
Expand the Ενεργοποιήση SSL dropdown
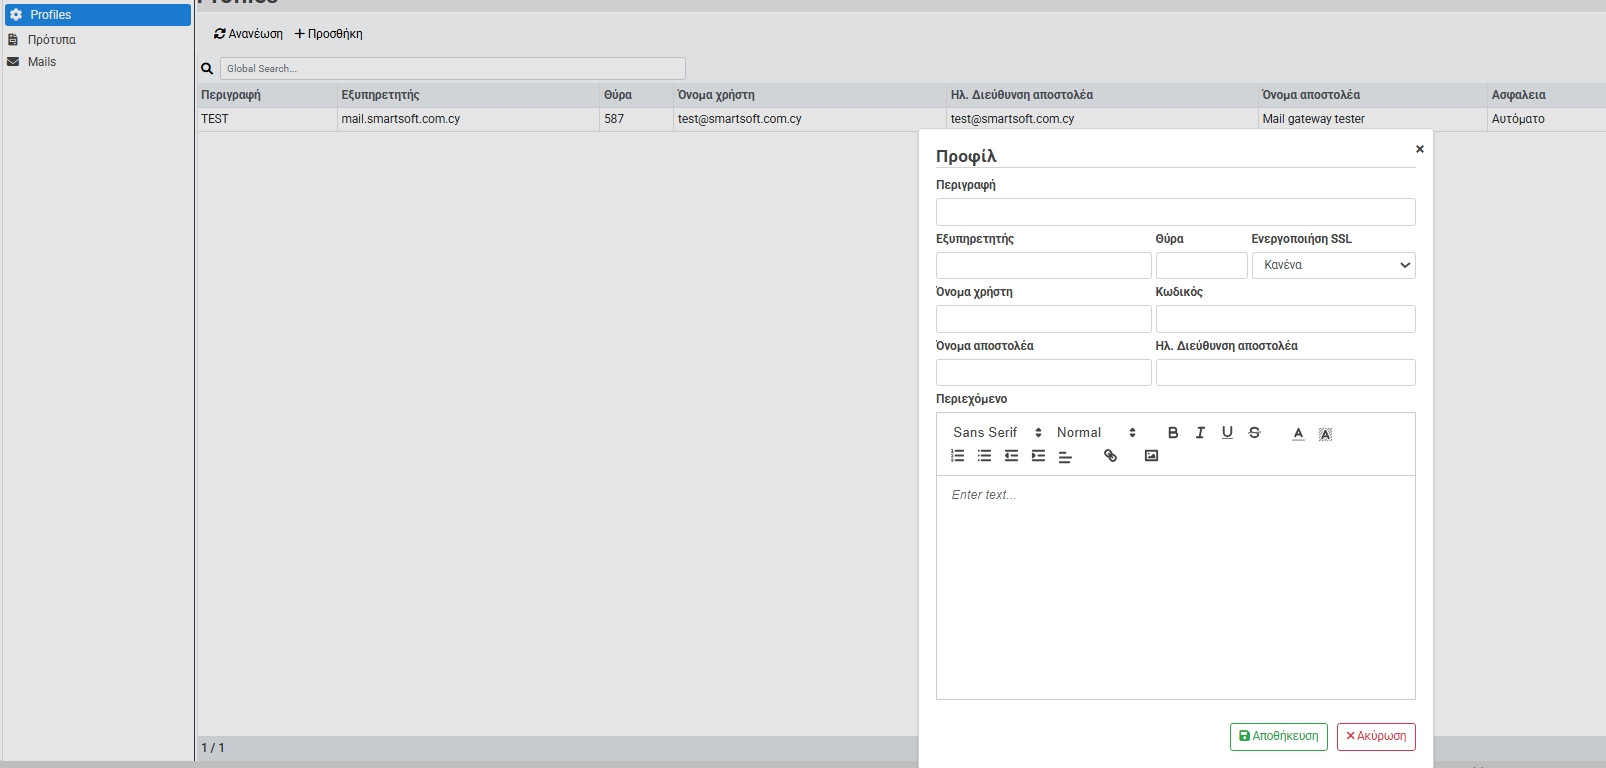[1333, 265]
